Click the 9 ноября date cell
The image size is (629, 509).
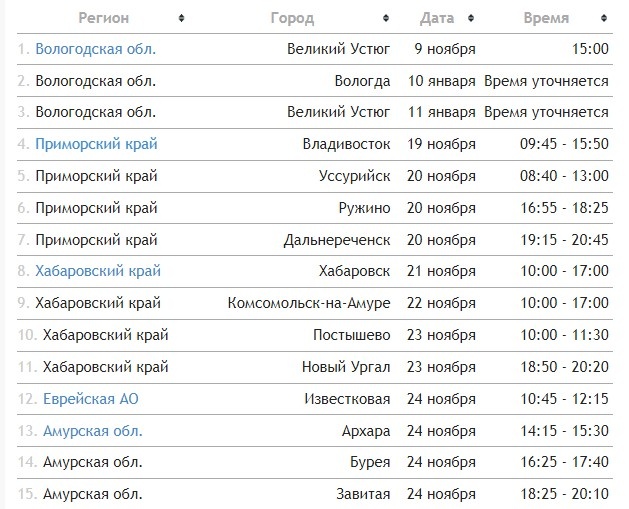(x=445, y=49)
